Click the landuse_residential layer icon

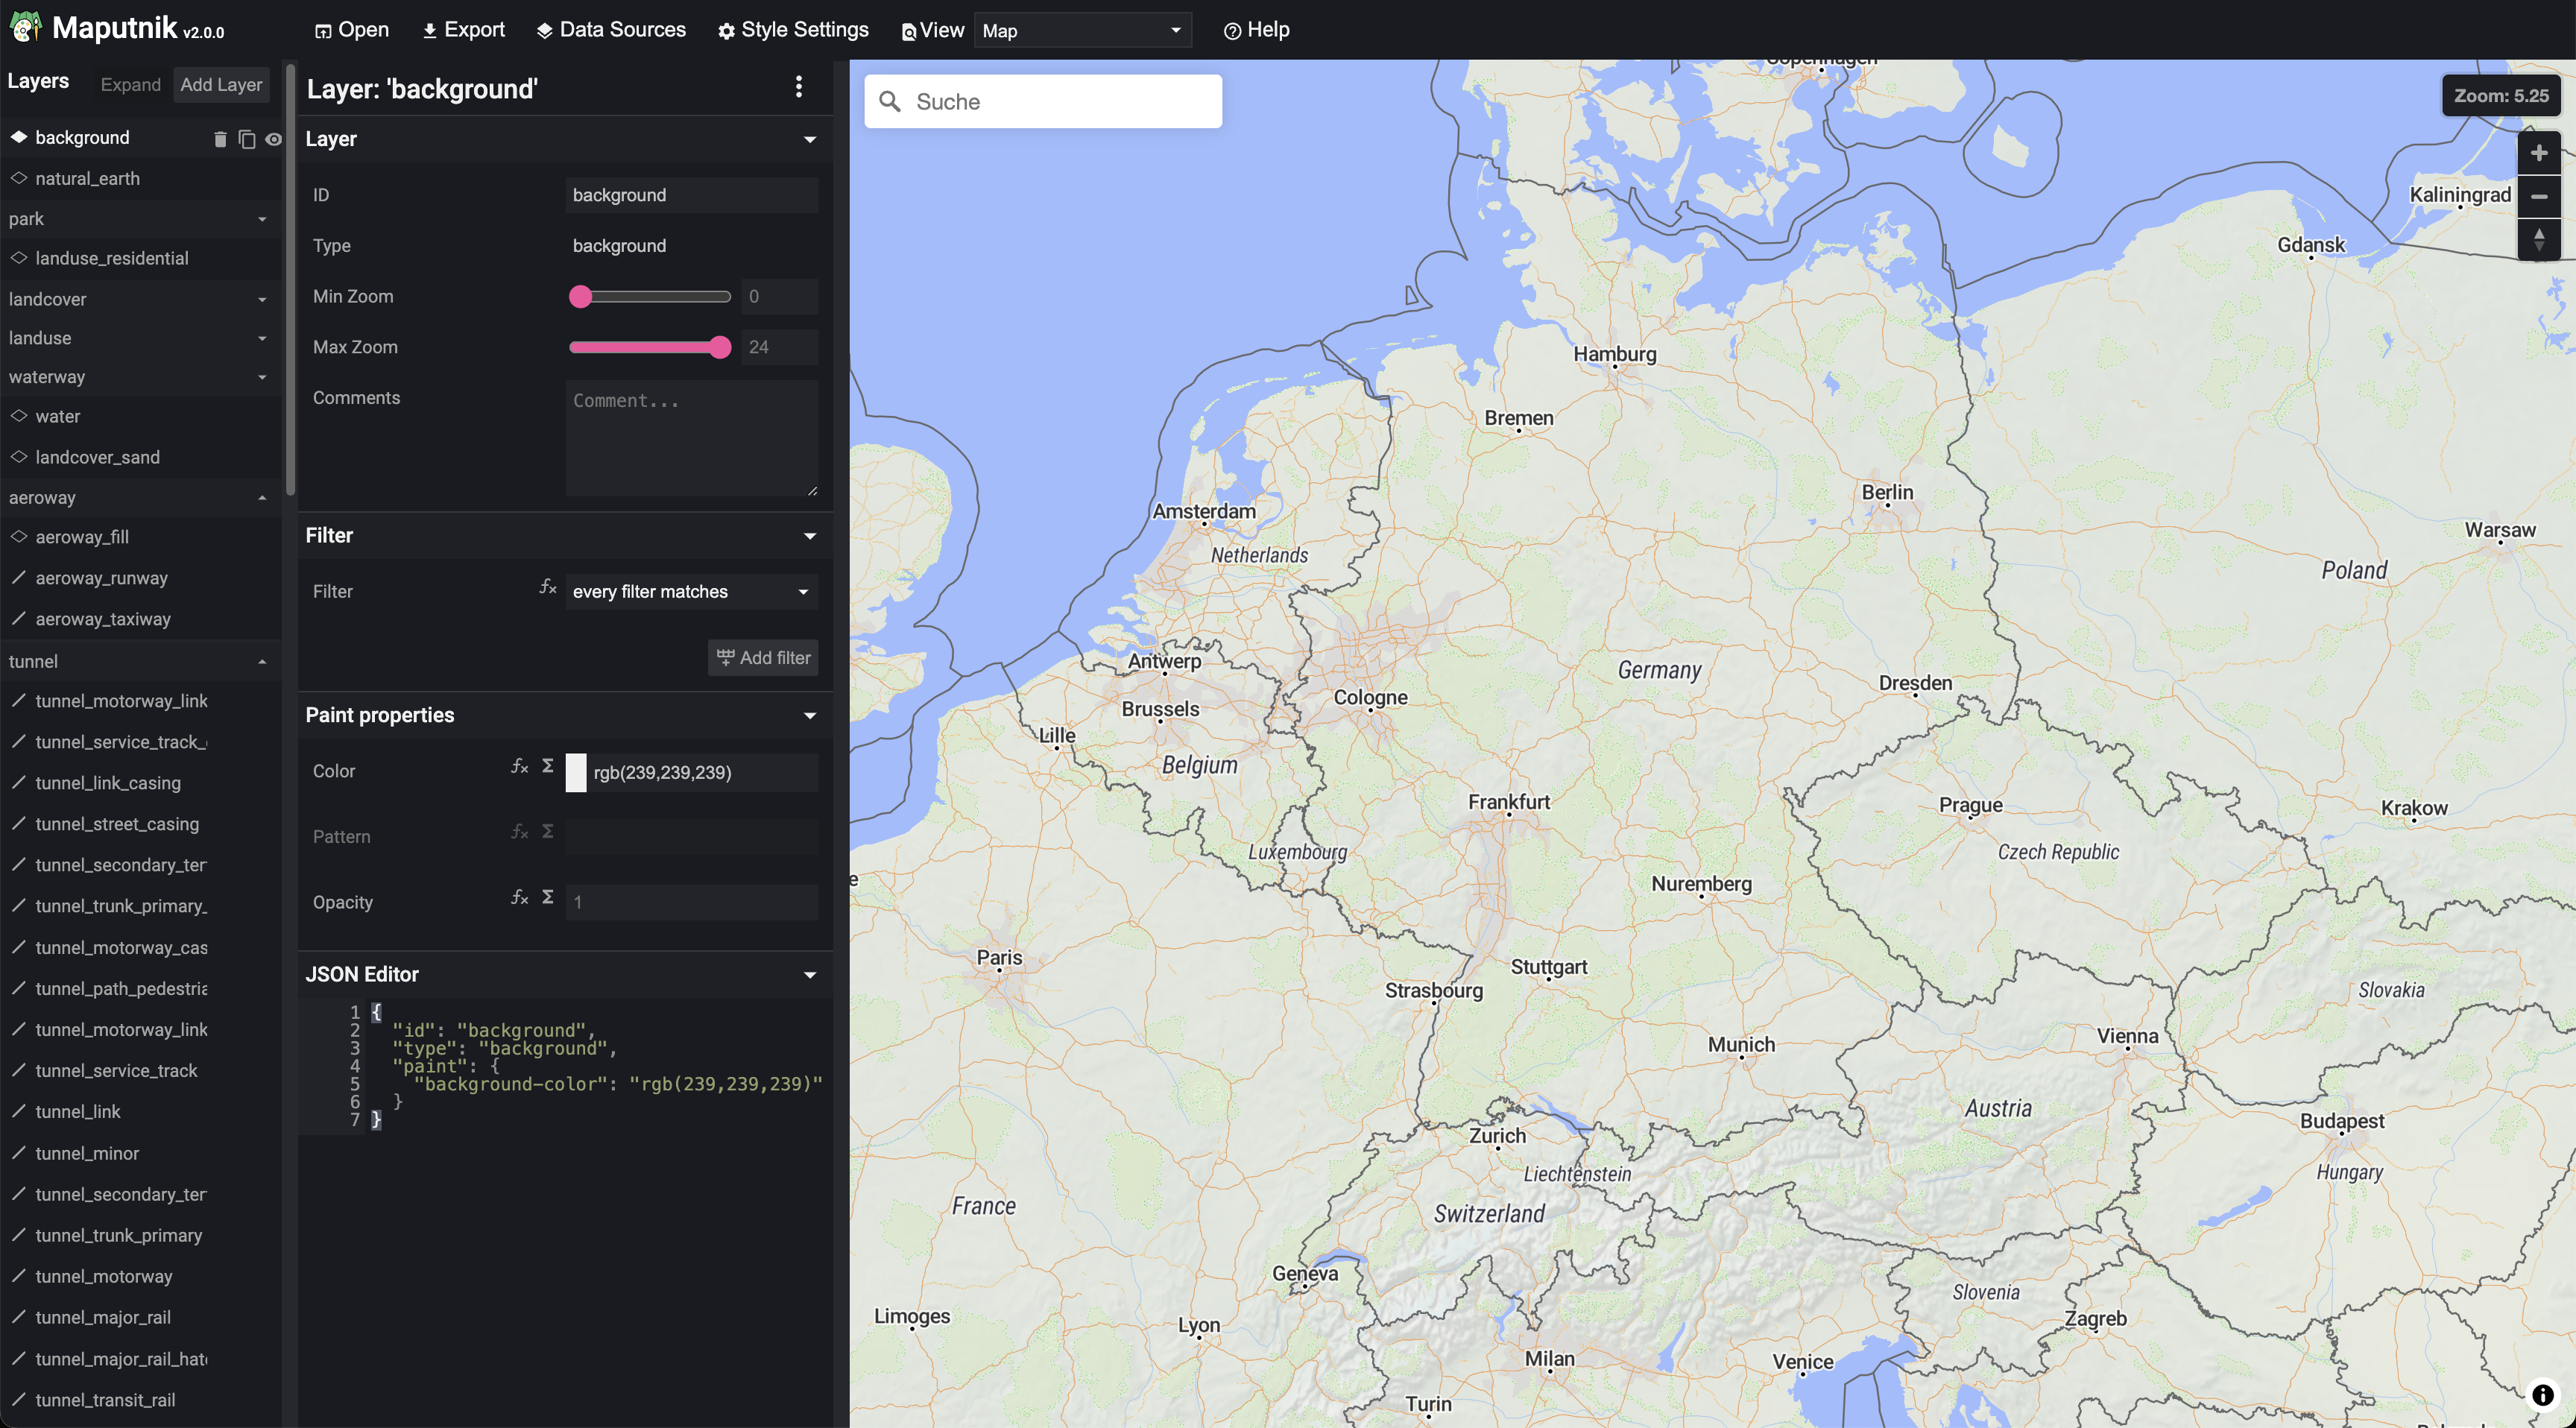(x=19, y=257)
